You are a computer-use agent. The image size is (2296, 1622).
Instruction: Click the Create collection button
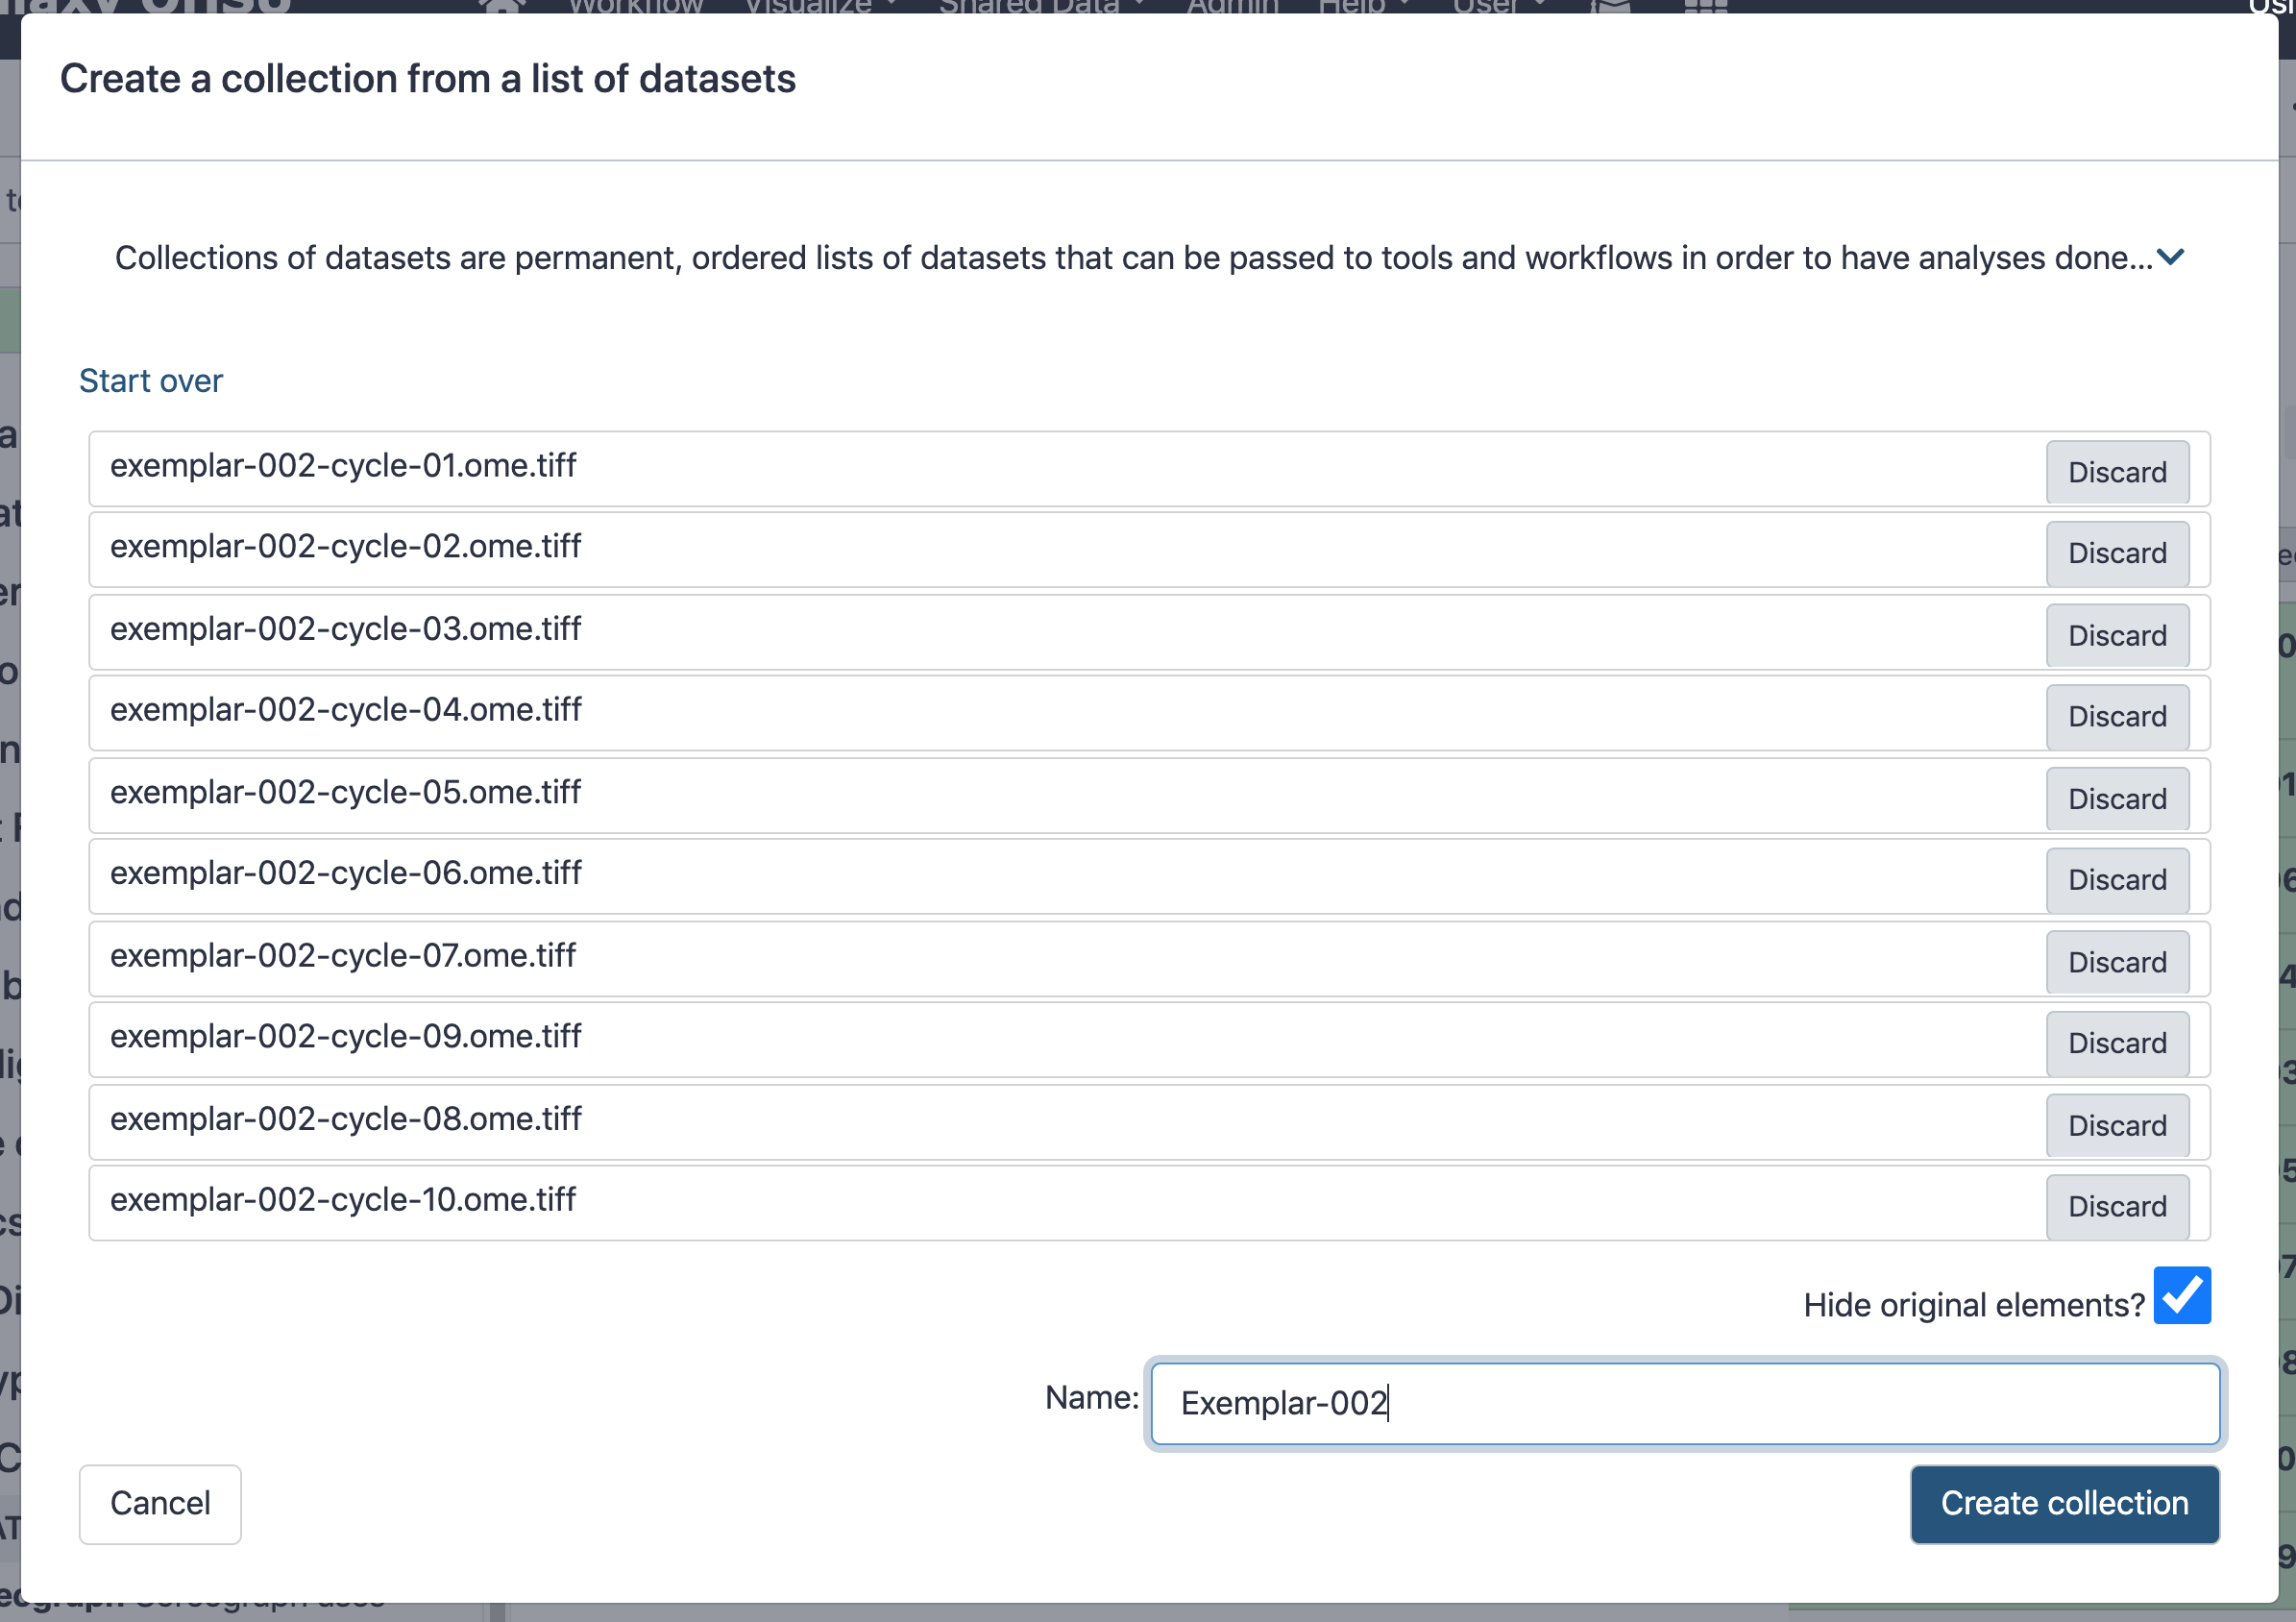click(x=2064, y=1504)
